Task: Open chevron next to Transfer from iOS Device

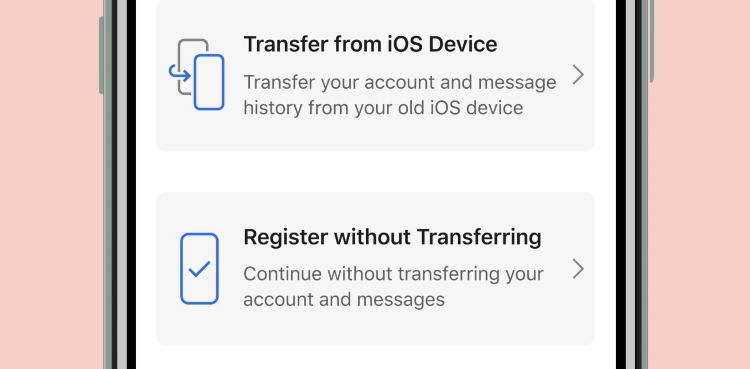Action: tap(578, 75)
